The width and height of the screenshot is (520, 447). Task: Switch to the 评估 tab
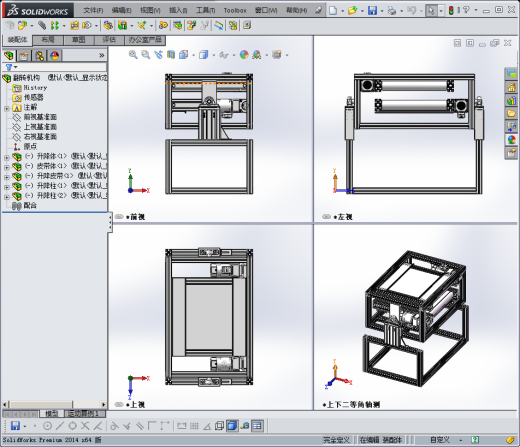pyautogui.click(x=109, y=40)
